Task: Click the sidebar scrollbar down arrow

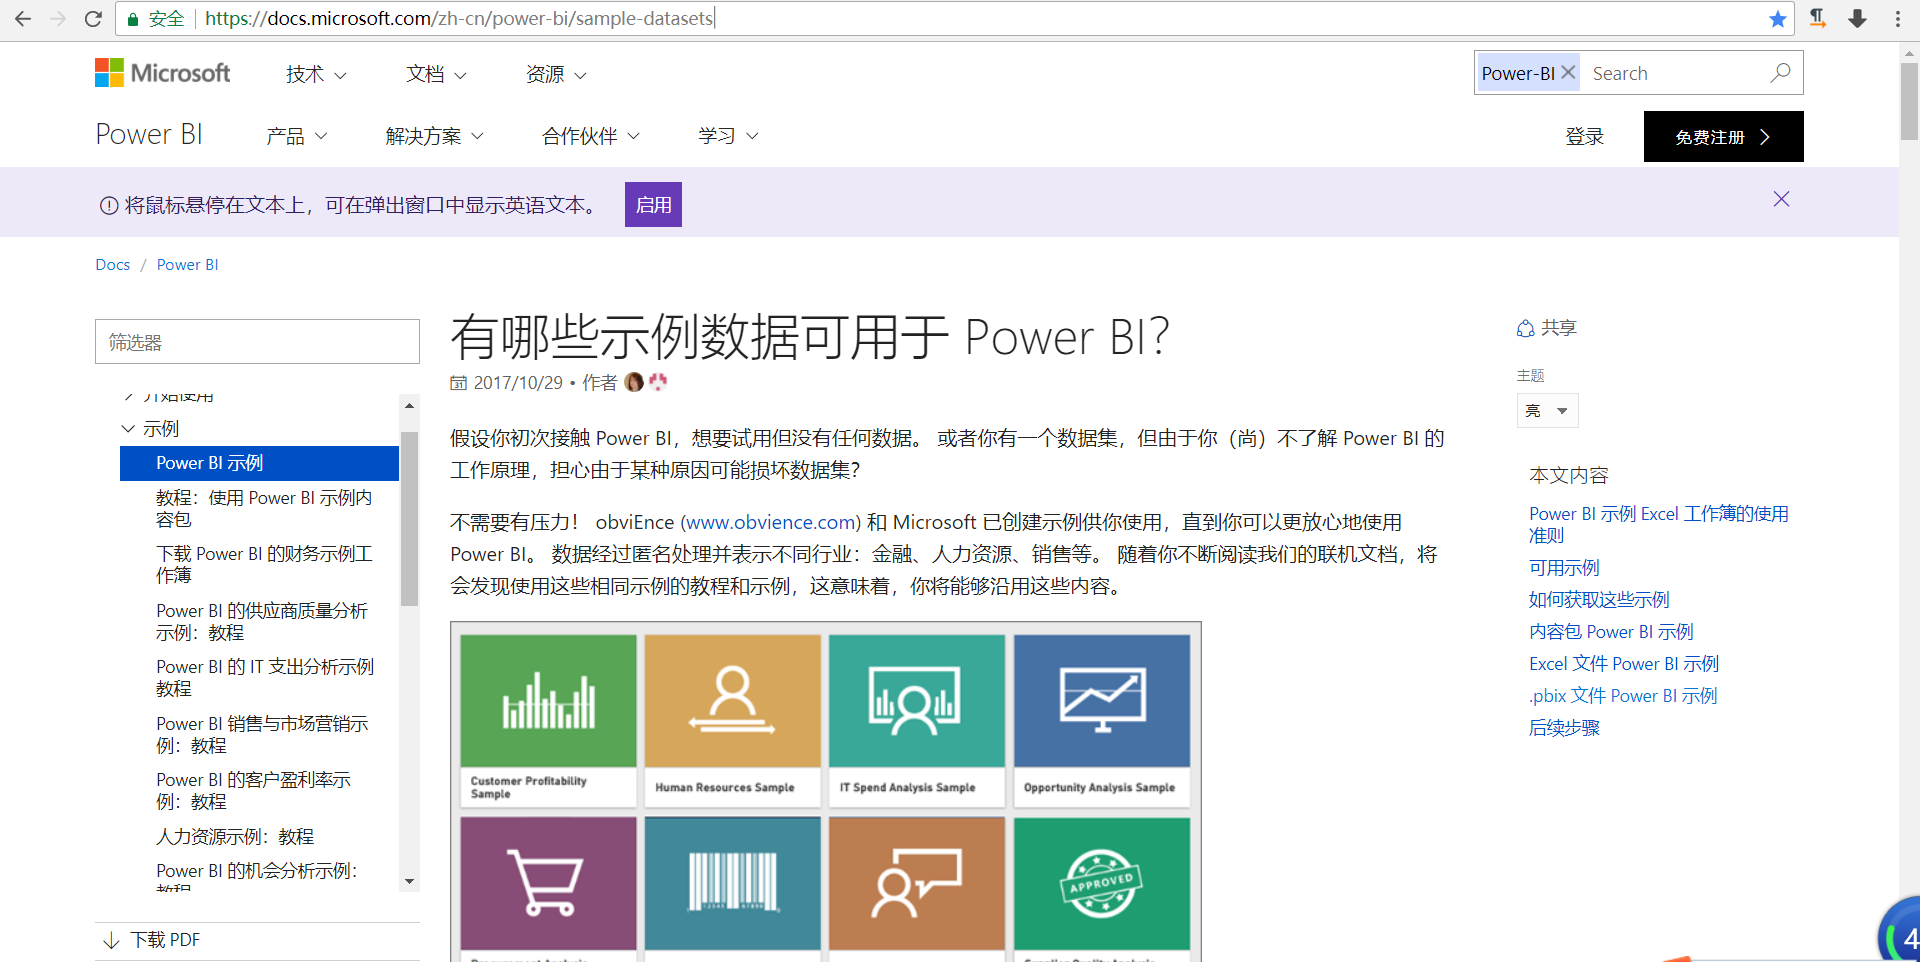Action: (409, 881)
